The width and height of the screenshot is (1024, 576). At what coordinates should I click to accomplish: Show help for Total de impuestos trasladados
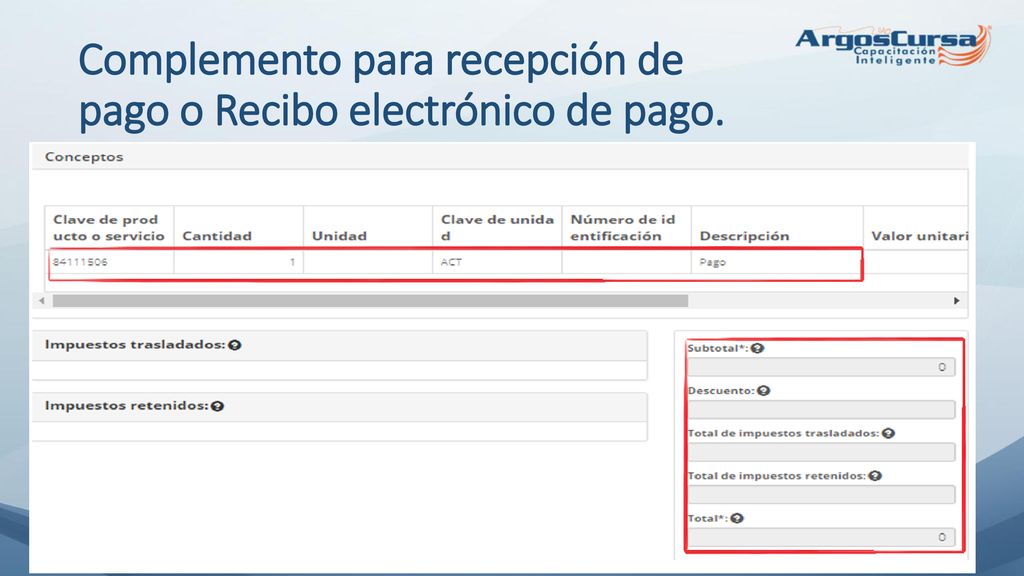(x=888, y=433)
